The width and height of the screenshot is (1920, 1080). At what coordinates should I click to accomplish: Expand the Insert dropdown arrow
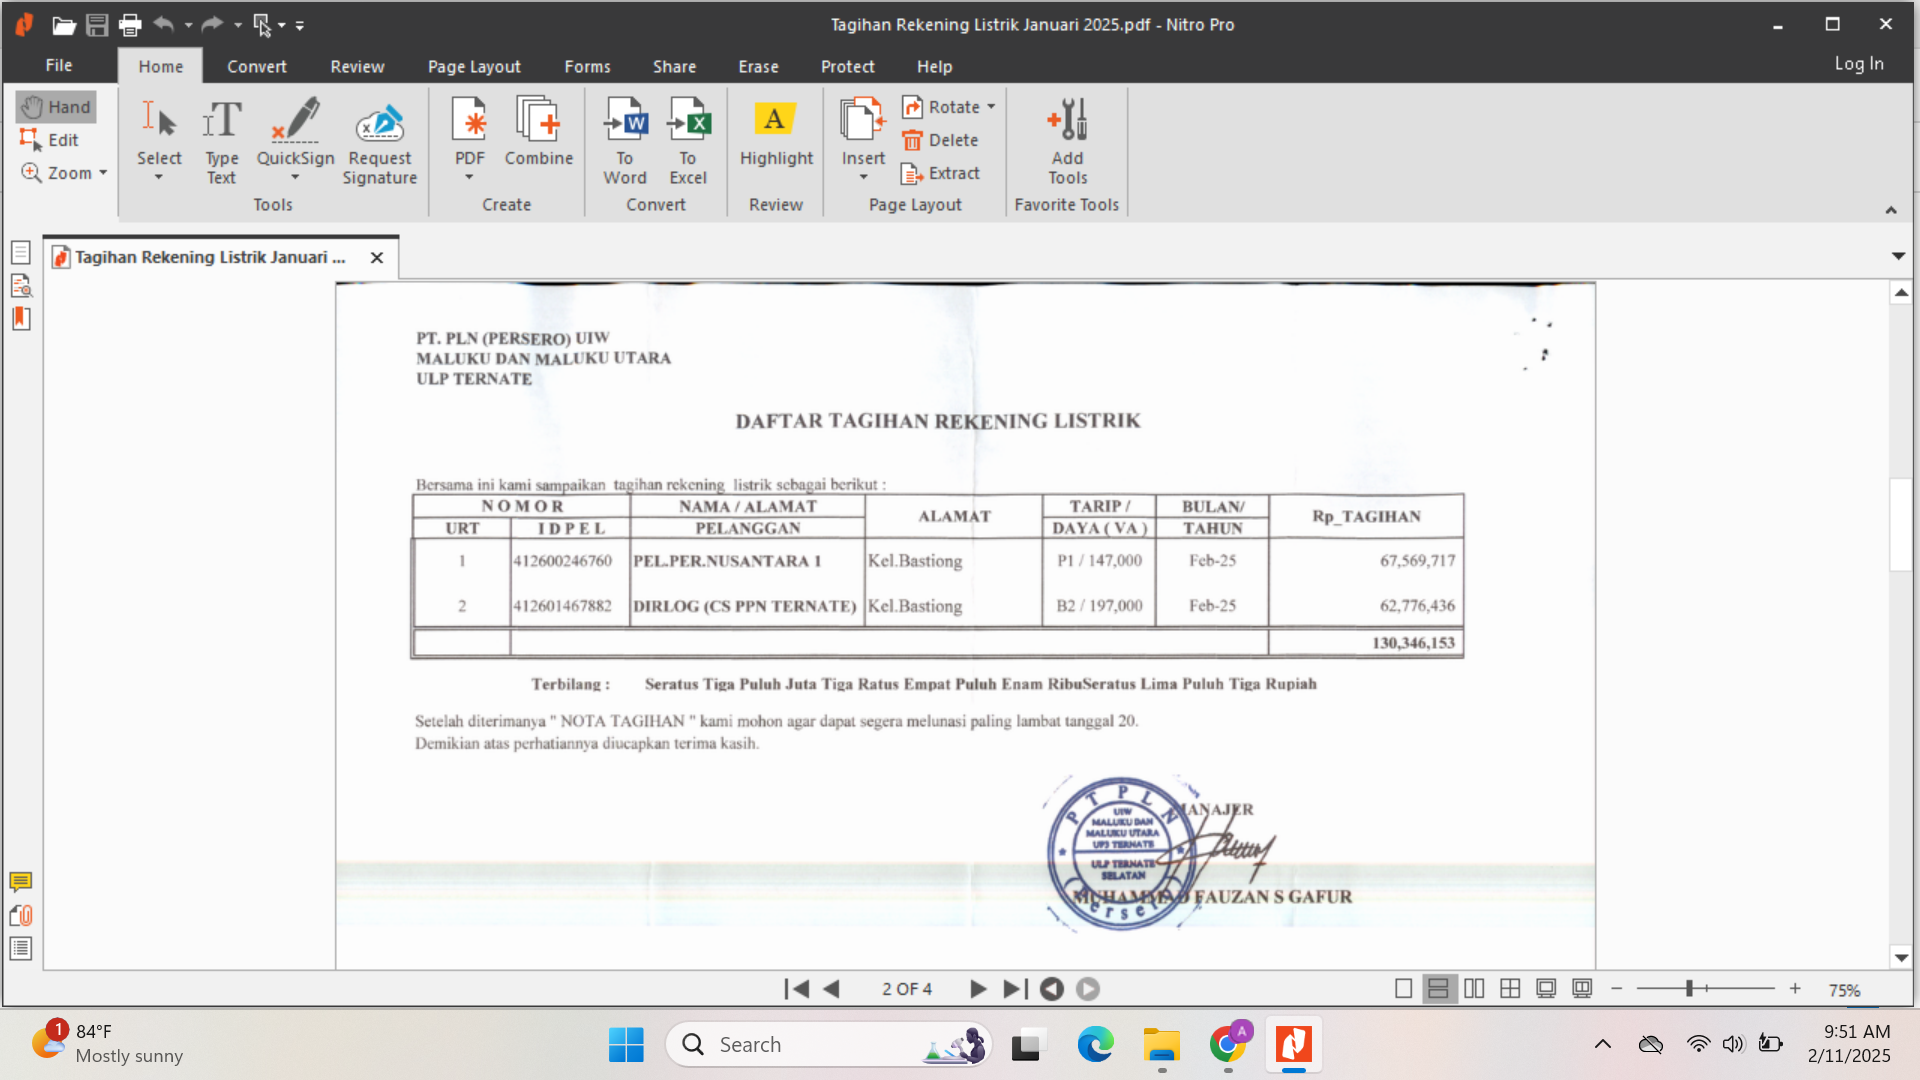[x=863, y=178]
